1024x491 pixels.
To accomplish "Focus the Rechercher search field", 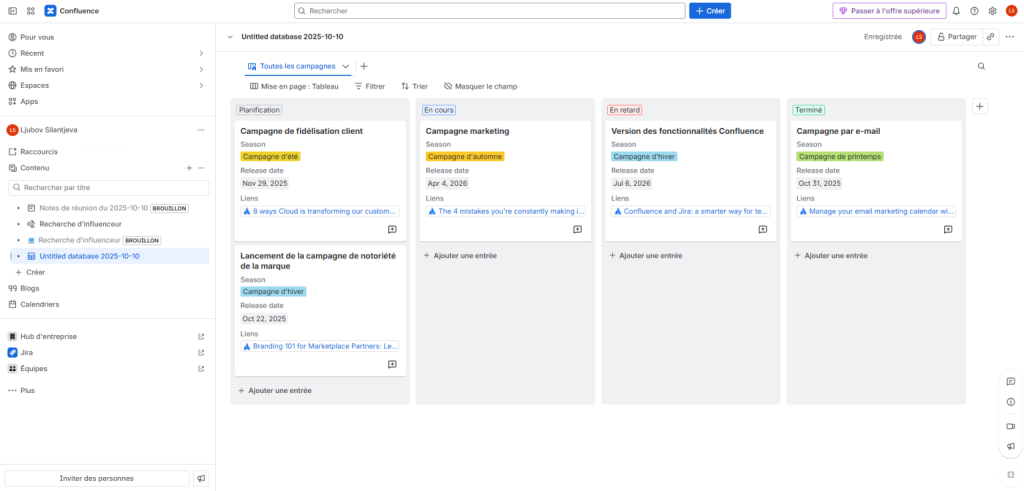I will pyautogui.click(x=490, y=11).
